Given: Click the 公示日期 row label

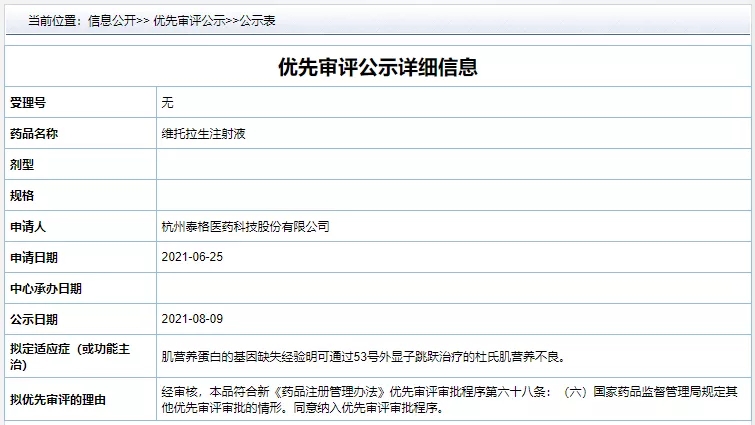Looking at the screenshot, I should 34,319.
